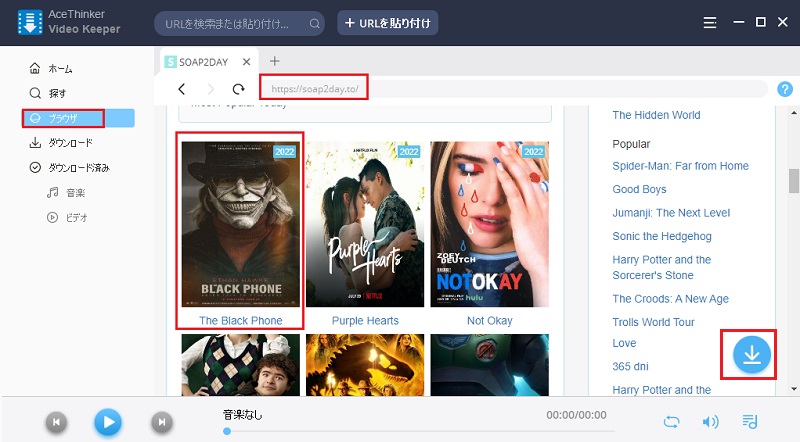The height and width of the screenshot is (442, 800).
Task: Click the blue floating download button
Action: [752, 354]
